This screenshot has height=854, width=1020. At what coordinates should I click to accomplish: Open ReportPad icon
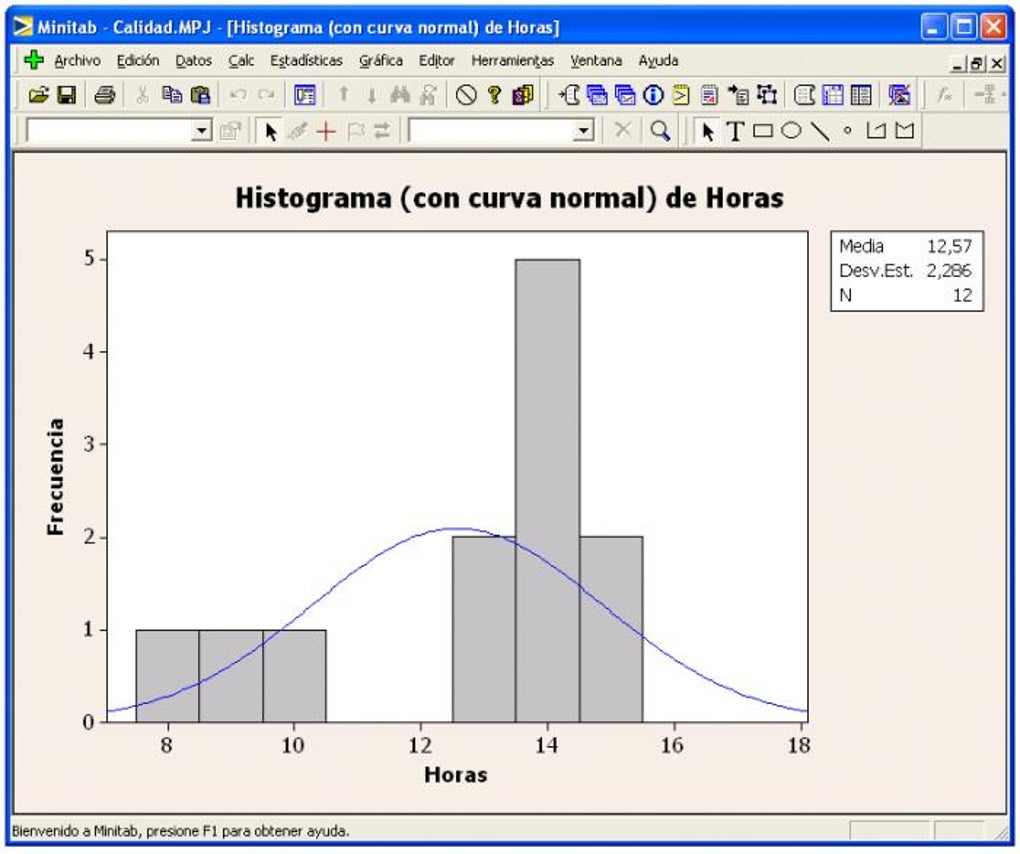(709, 96)
